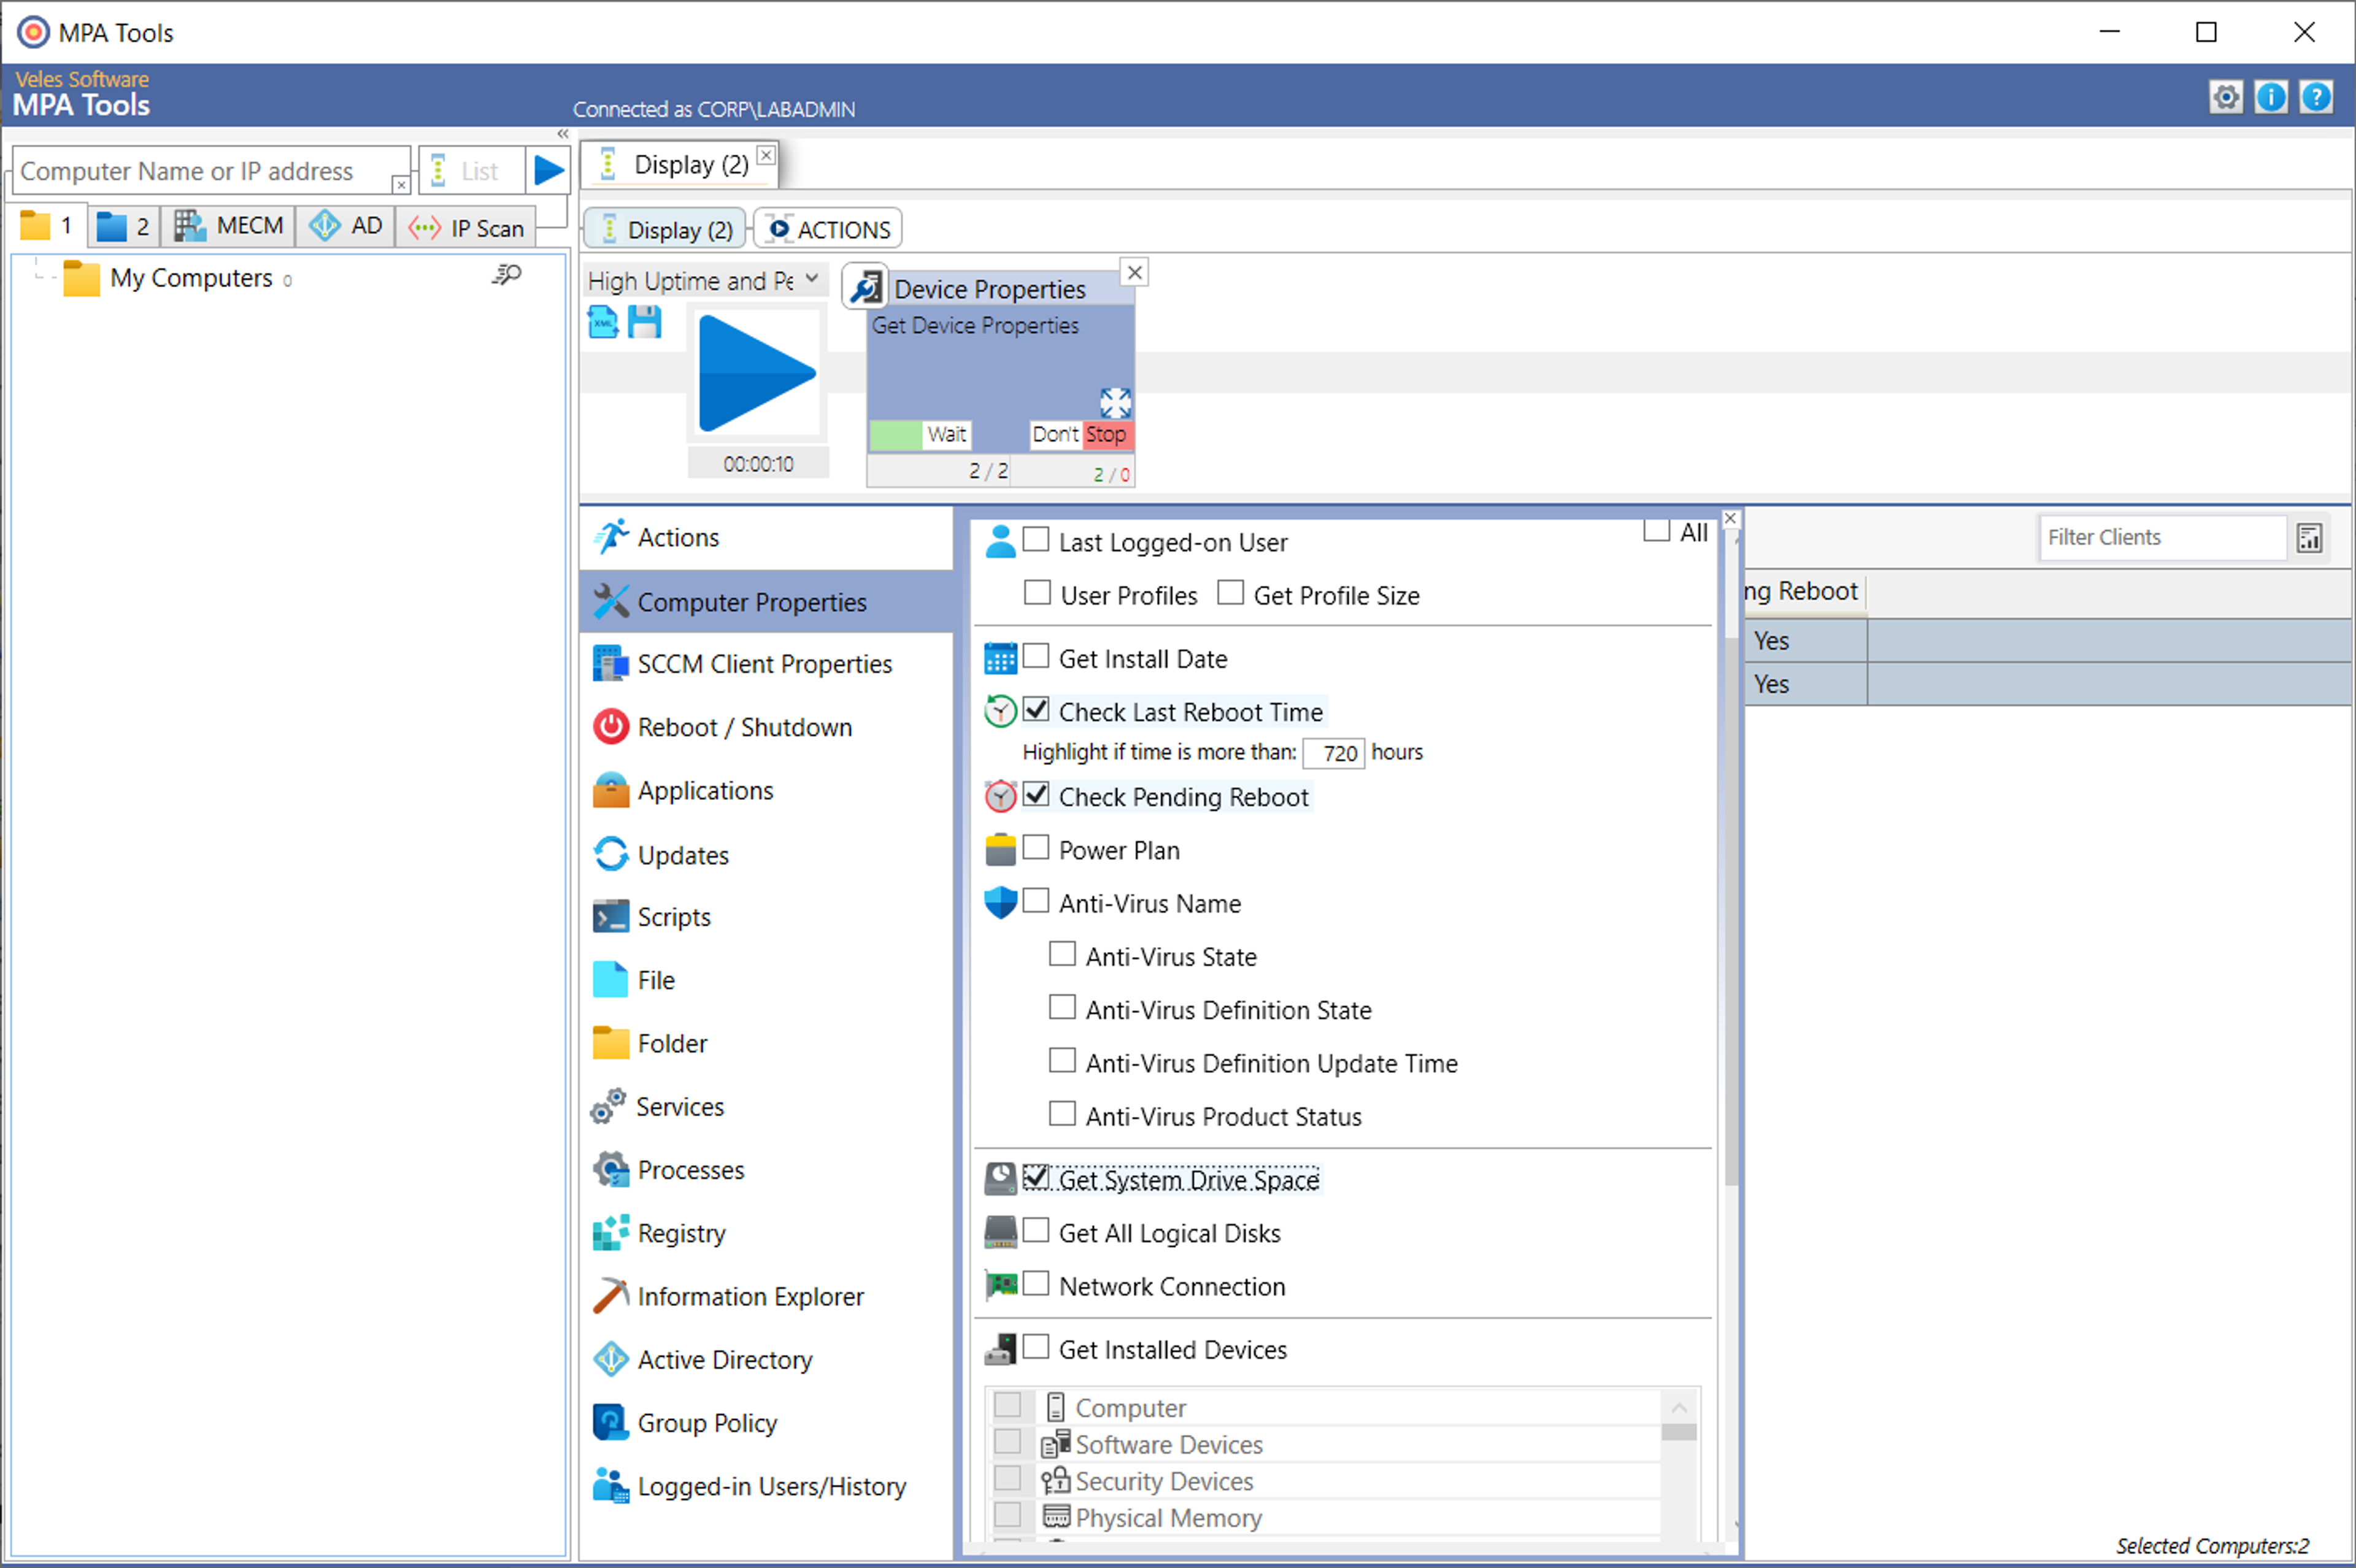This screenshot has height=1568, width=2356.
Task: Open the help question mark icon
Action: click(x=2315, y=97)
